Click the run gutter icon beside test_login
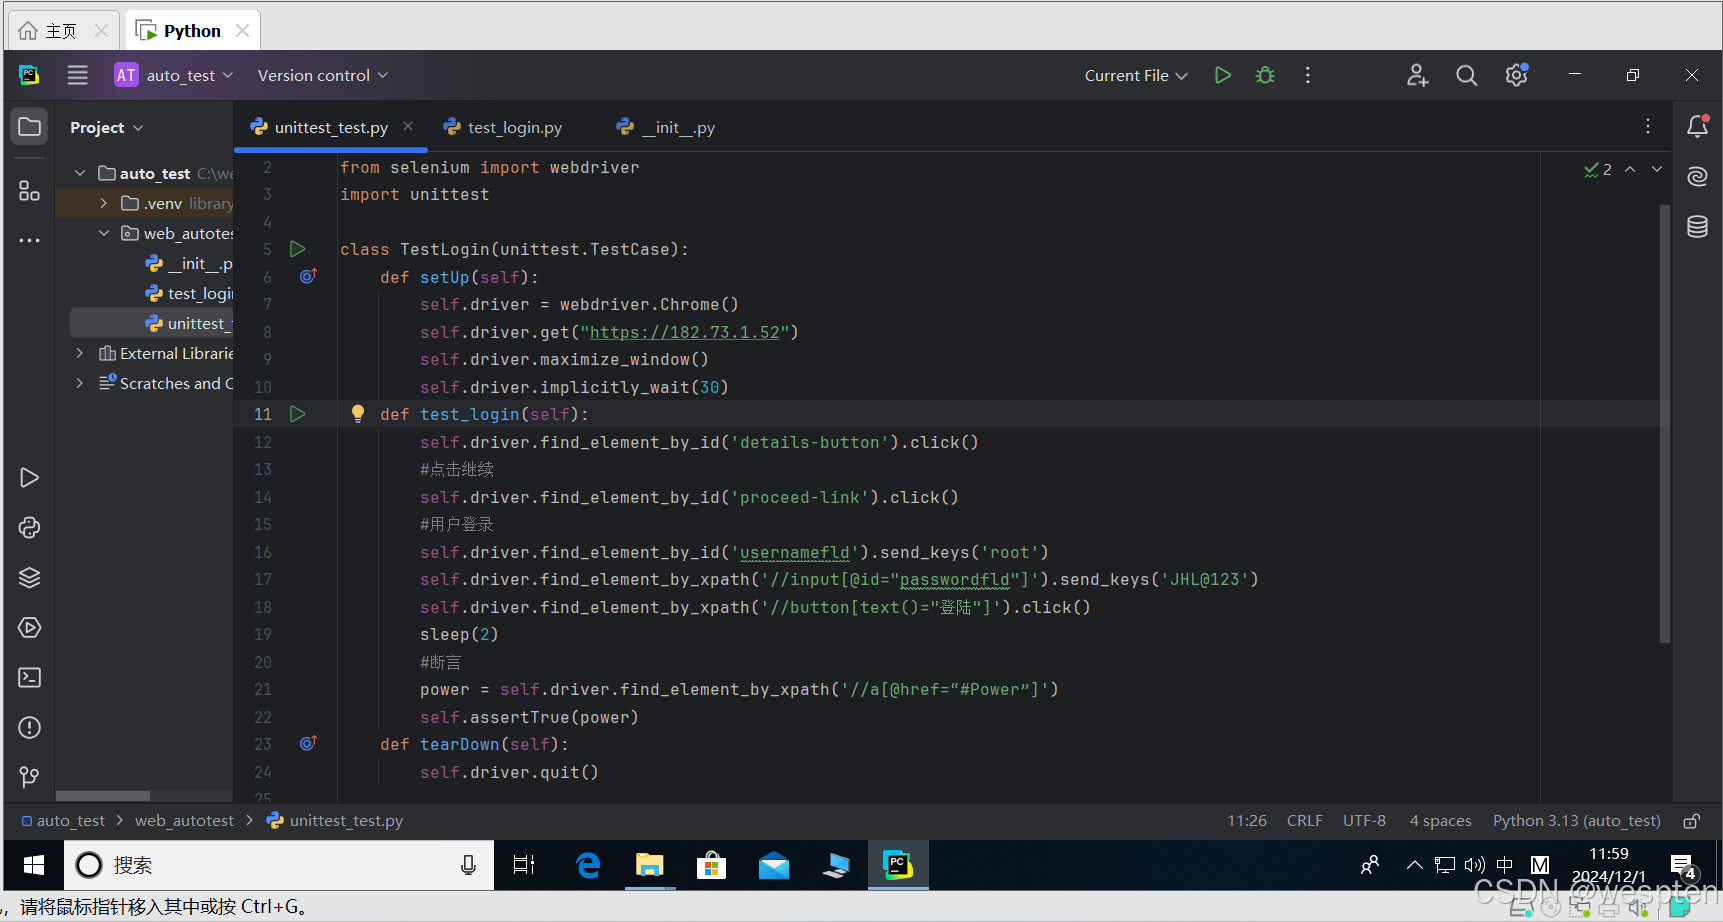The width and height of the screenshot is (1723, 922). [297, 413]
